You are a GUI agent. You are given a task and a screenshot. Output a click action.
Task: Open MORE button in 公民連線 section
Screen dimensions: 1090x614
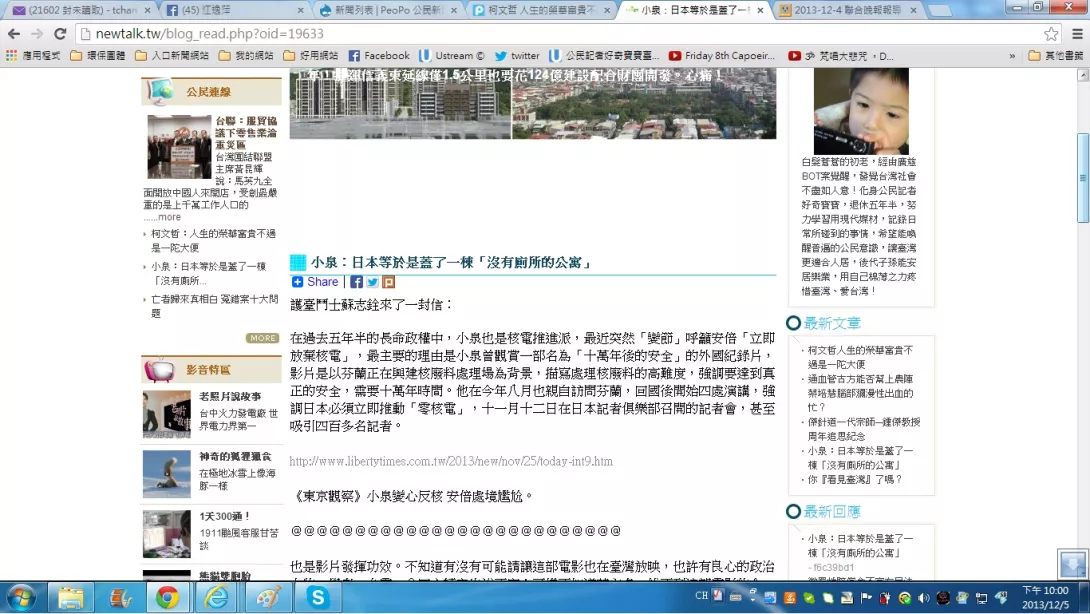point(262,338)
